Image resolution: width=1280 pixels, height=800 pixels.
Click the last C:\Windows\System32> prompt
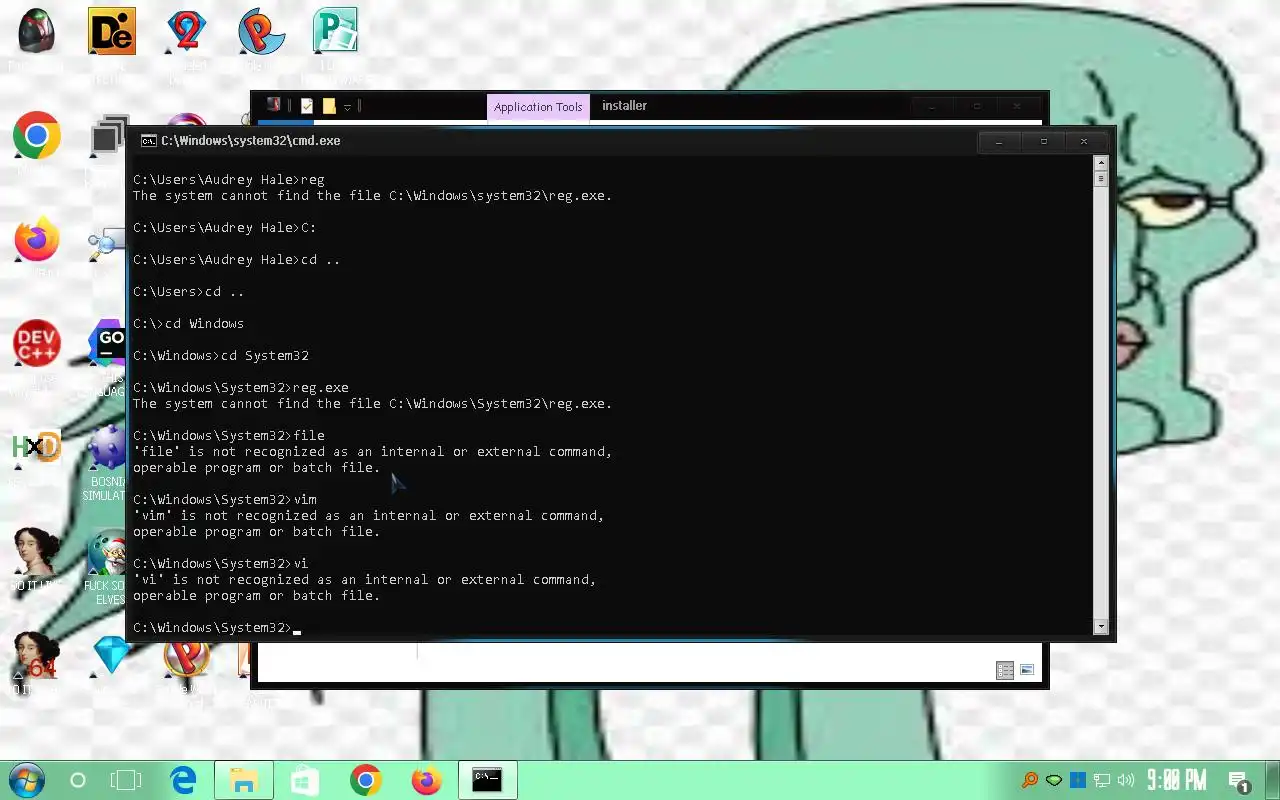click(x=212, y=628)
